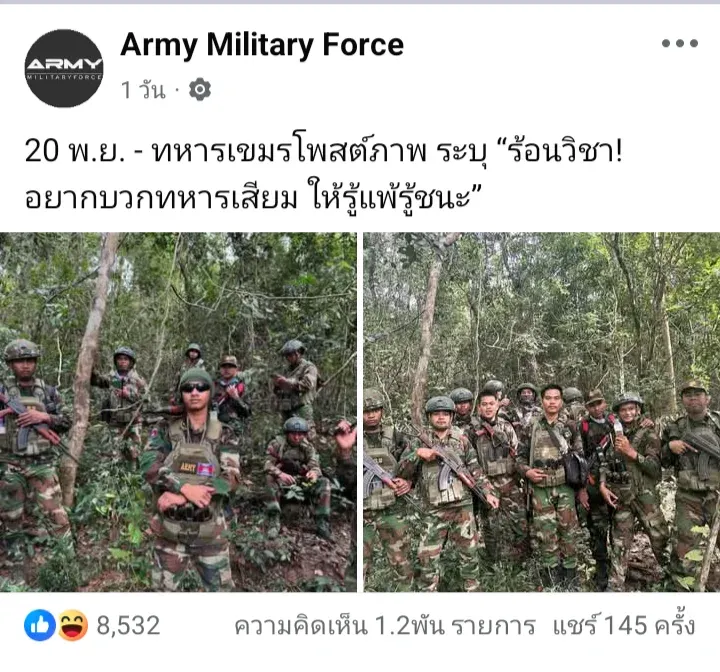Image resolution: width=720 pixels, height=672 pixels.
Task: Click the post caption starting '20 พ.ย.'
Action: (323, 174)
